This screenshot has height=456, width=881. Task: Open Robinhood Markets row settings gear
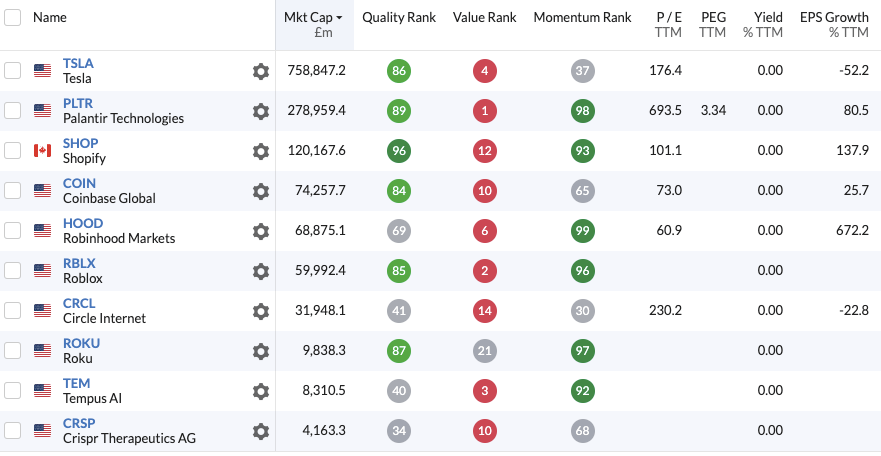[261, 231]
